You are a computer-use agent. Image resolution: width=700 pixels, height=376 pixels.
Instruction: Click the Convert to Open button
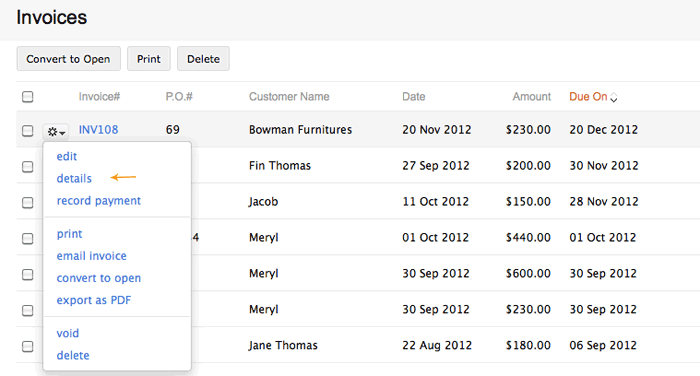(x=68, y=58)
